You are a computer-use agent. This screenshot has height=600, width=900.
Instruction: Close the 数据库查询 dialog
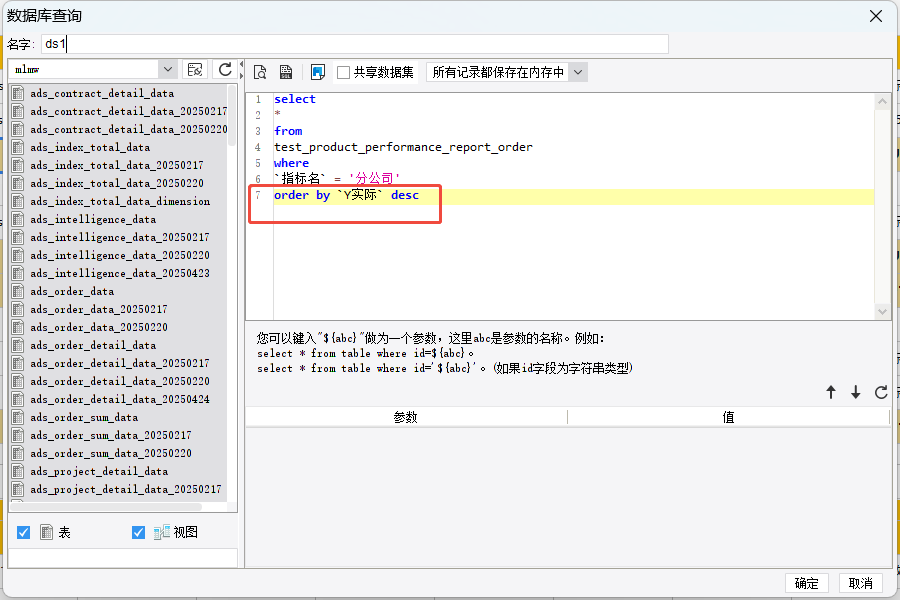876,16
